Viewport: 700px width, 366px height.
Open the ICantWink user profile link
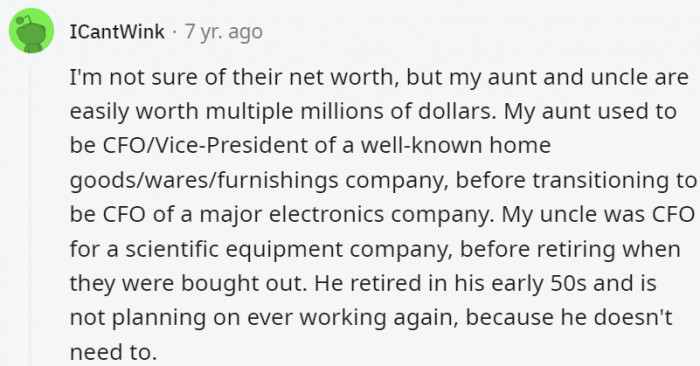pos(117,32)
